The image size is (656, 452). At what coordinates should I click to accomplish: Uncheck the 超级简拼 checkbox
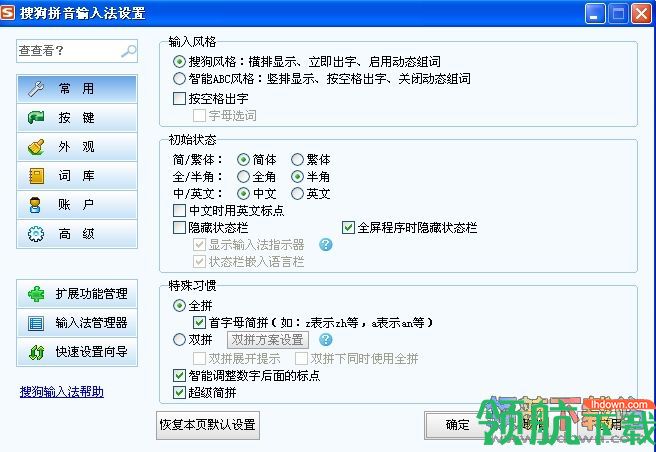(179, 393)
